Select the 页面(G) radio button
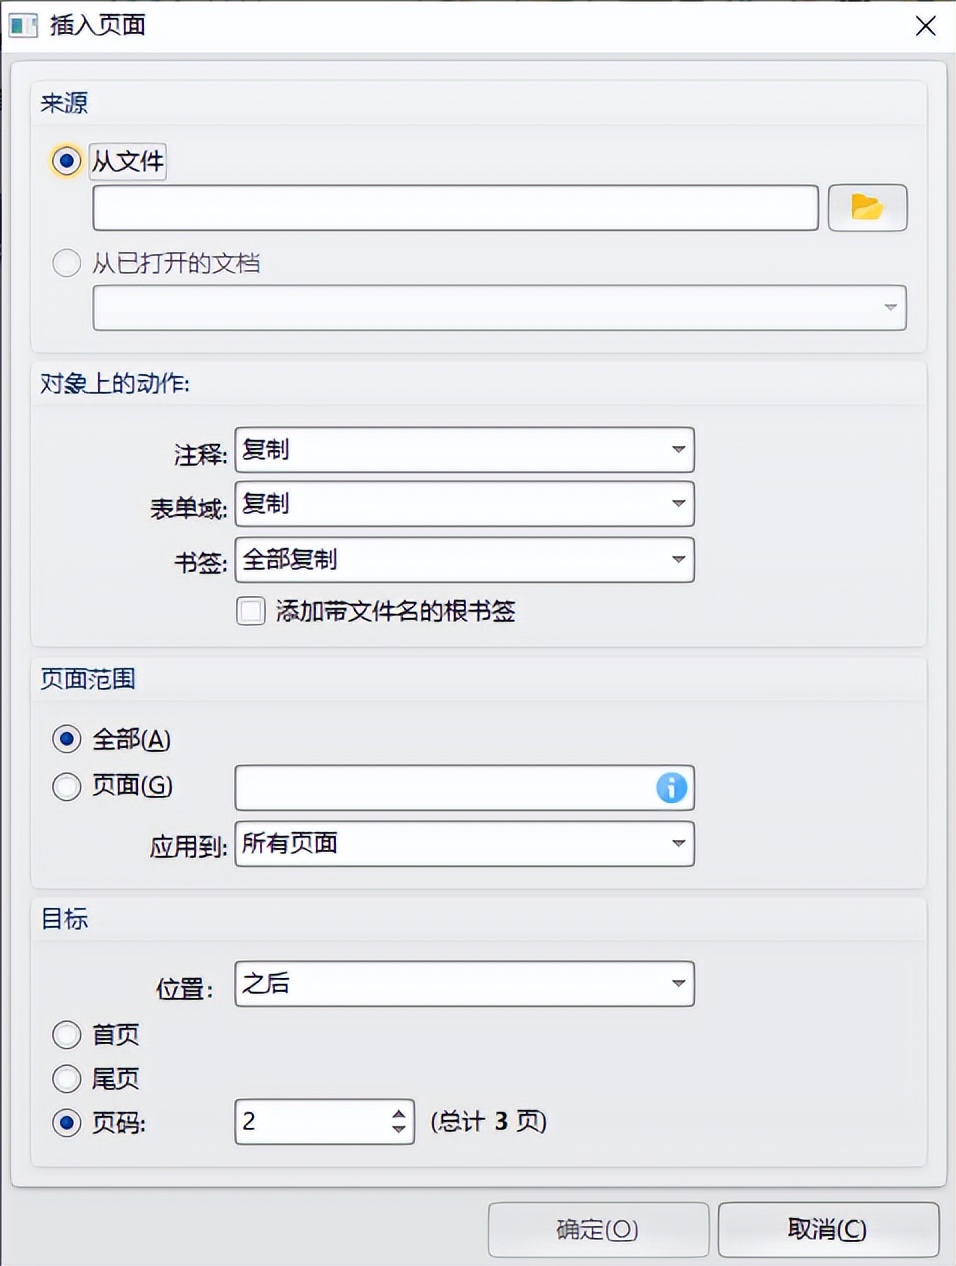 [66, 787]
